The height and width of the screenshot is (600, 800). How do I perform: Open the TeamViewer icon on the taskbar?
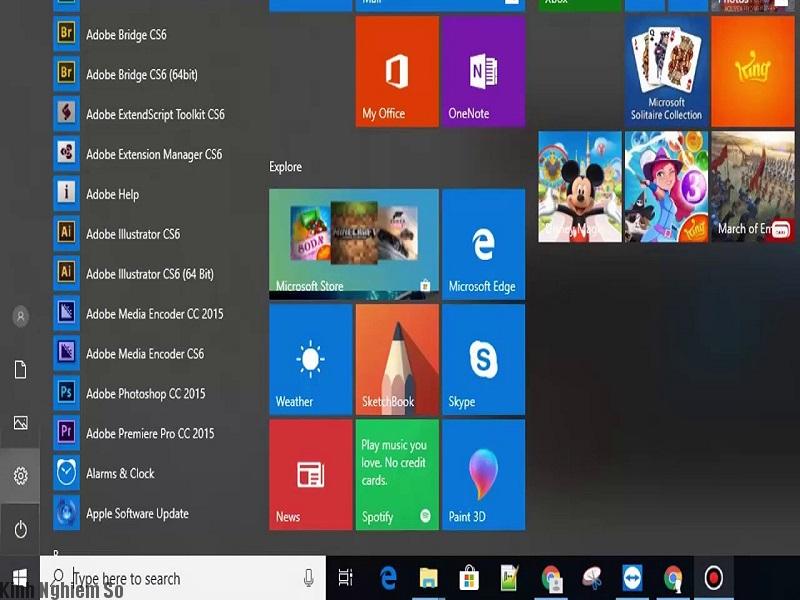633,578
